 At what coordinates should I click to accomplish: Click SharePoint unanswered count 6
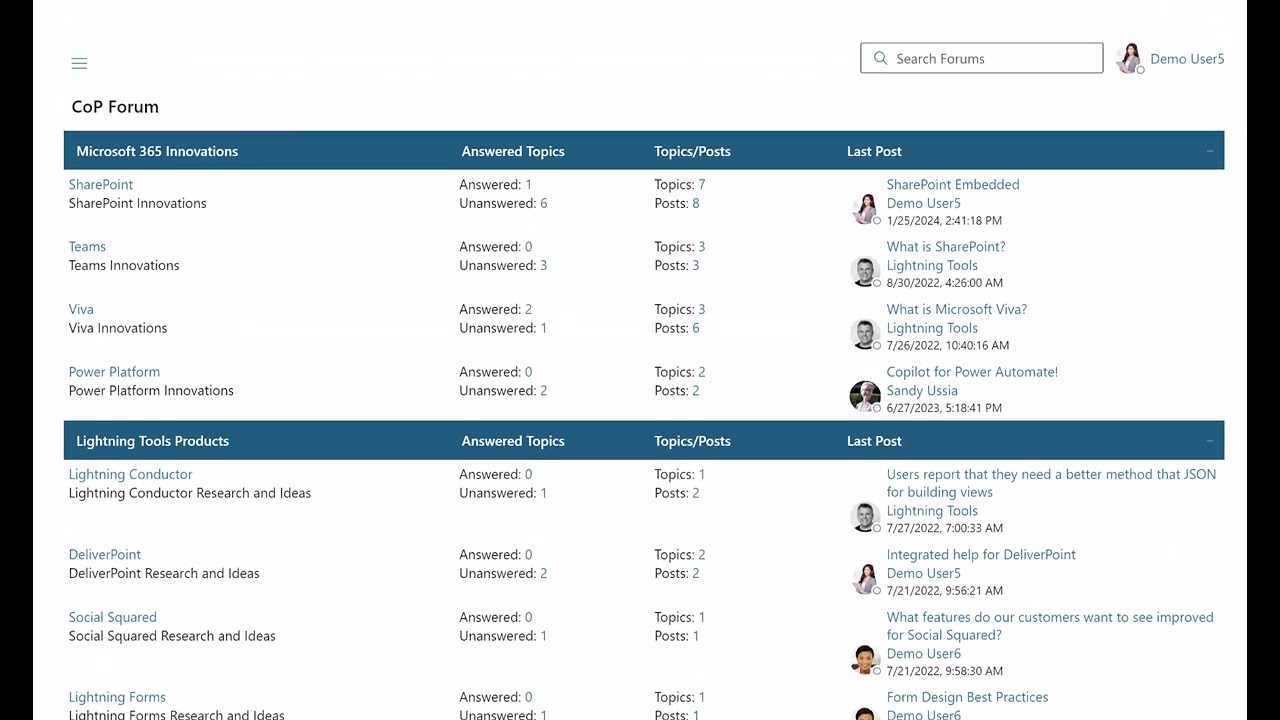(x=543, y=203)
